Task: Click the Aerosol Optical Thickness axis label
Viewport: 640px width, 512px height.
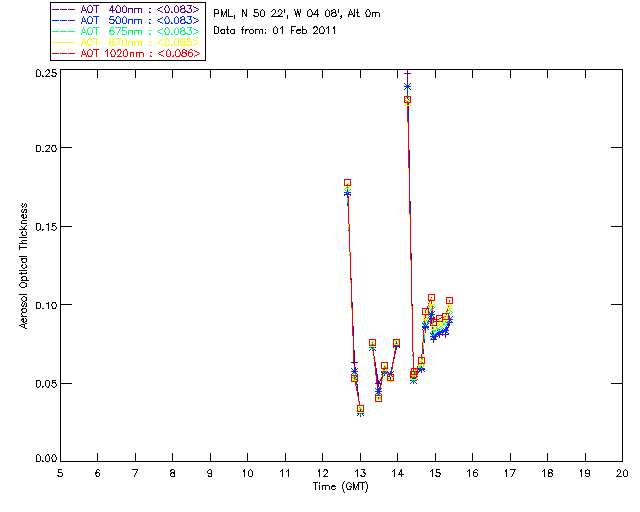Action: coord(24,266)
